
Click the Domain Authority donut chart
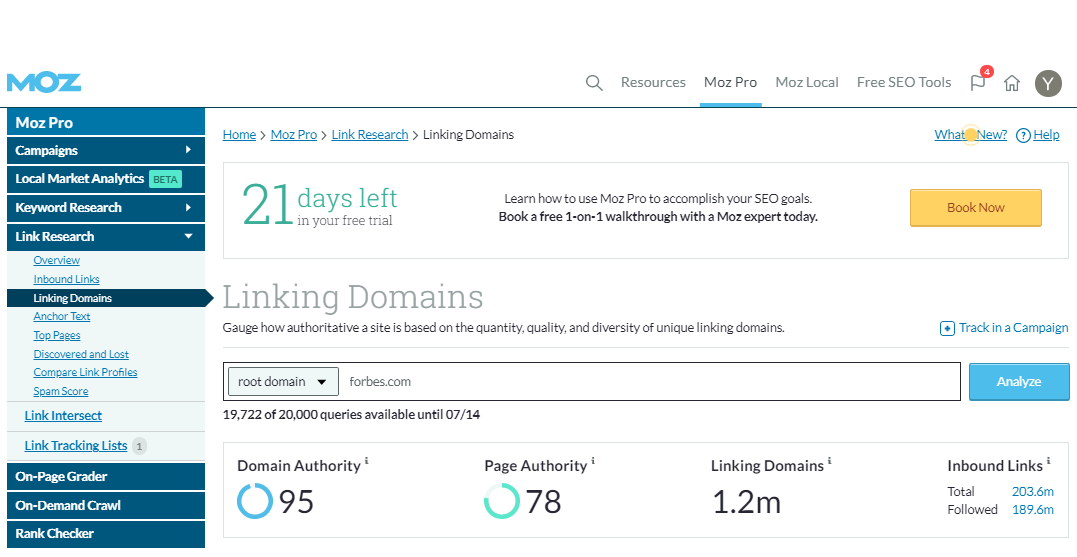[255, 501]
